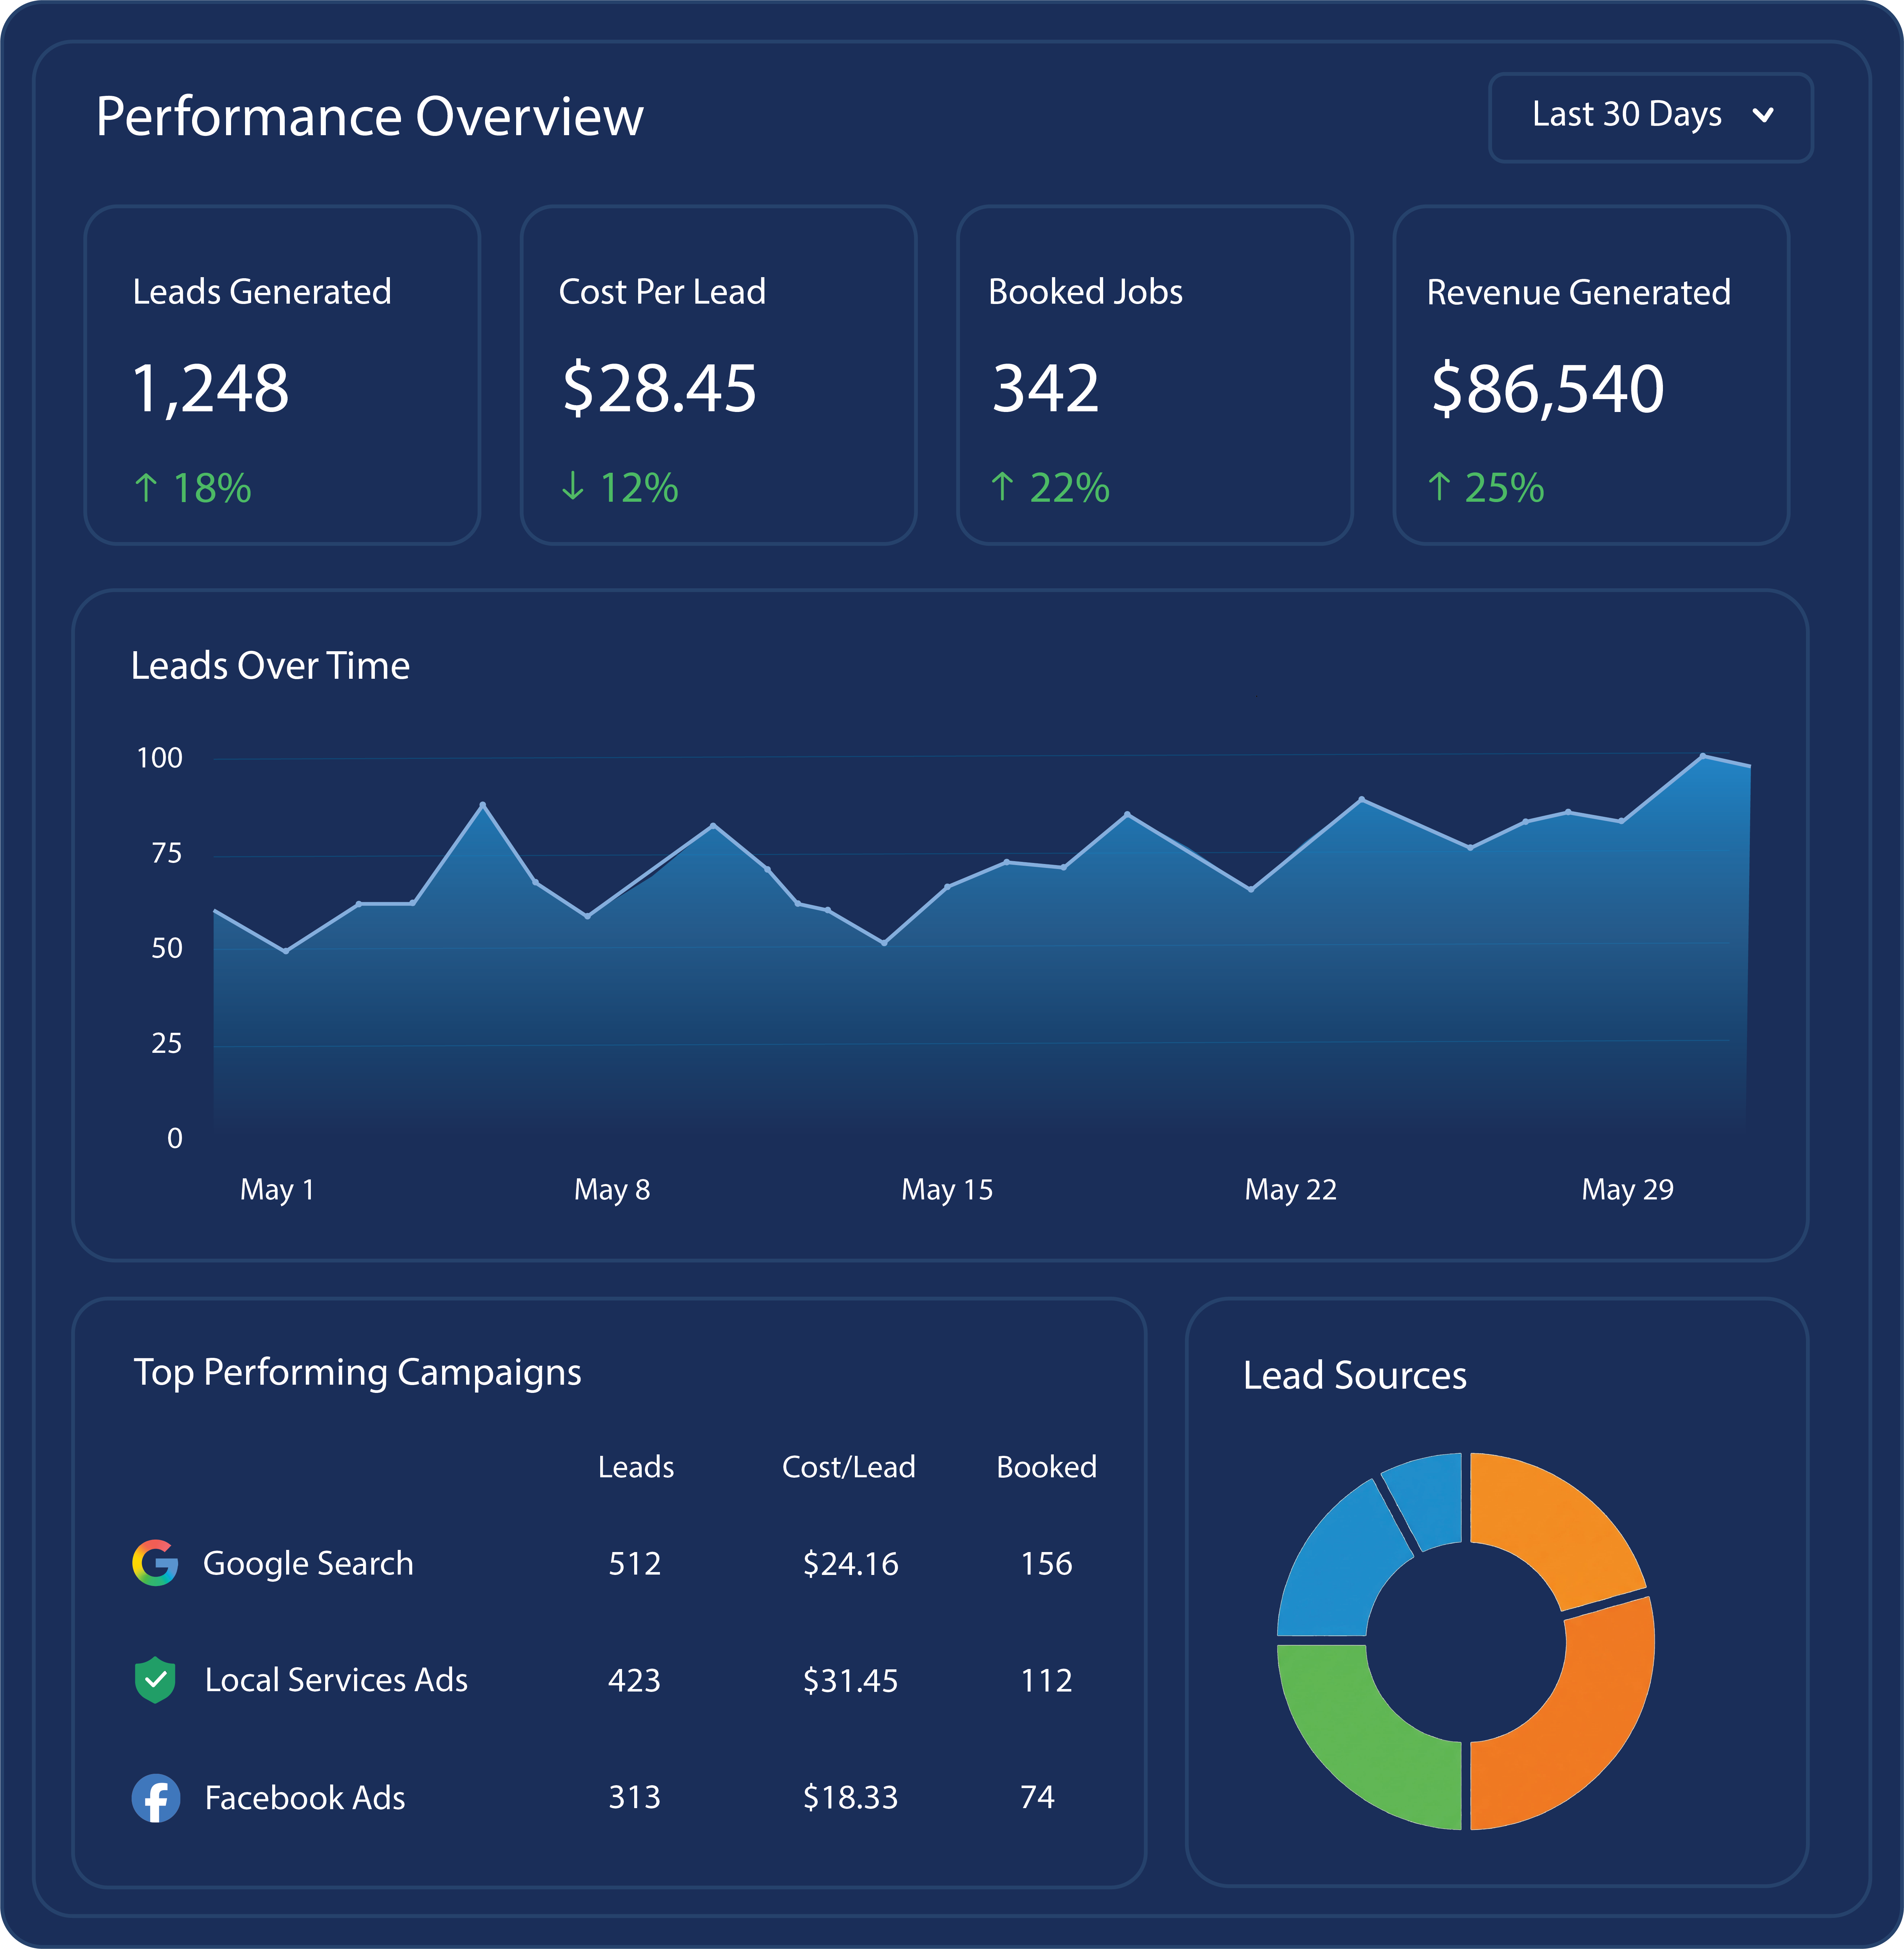Select the Cost Per Lead value $28.45
Screen dimensions: 1904x1949
(660, 388)
